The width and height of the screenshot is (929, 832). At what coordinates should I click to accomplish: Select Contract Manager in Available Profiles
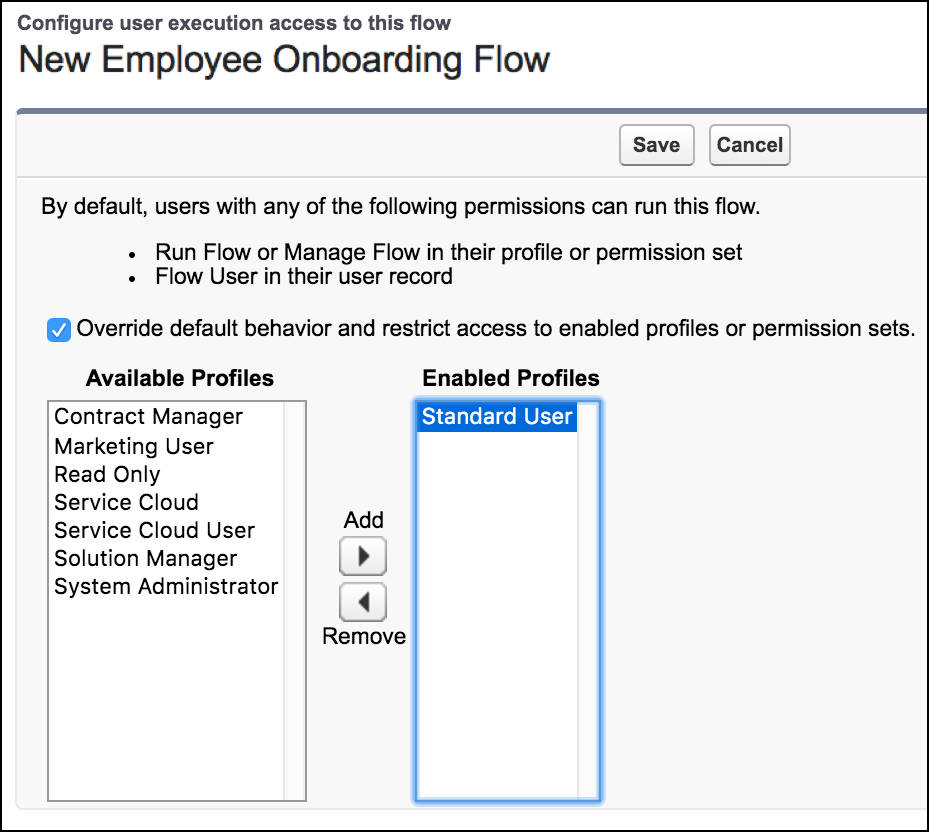(x=148, y=417)
